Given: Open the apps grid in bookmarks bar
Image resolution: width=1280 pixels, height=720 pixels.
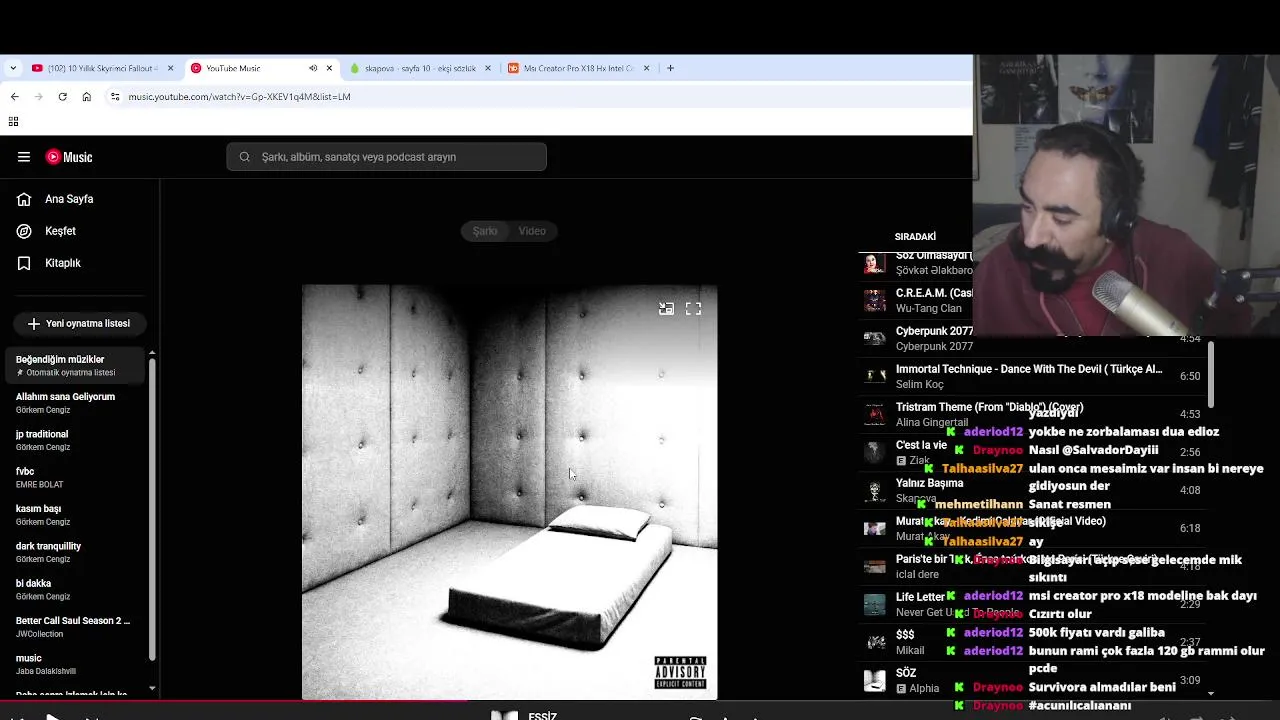Looking at the screenshot, I should pos(13,122).
